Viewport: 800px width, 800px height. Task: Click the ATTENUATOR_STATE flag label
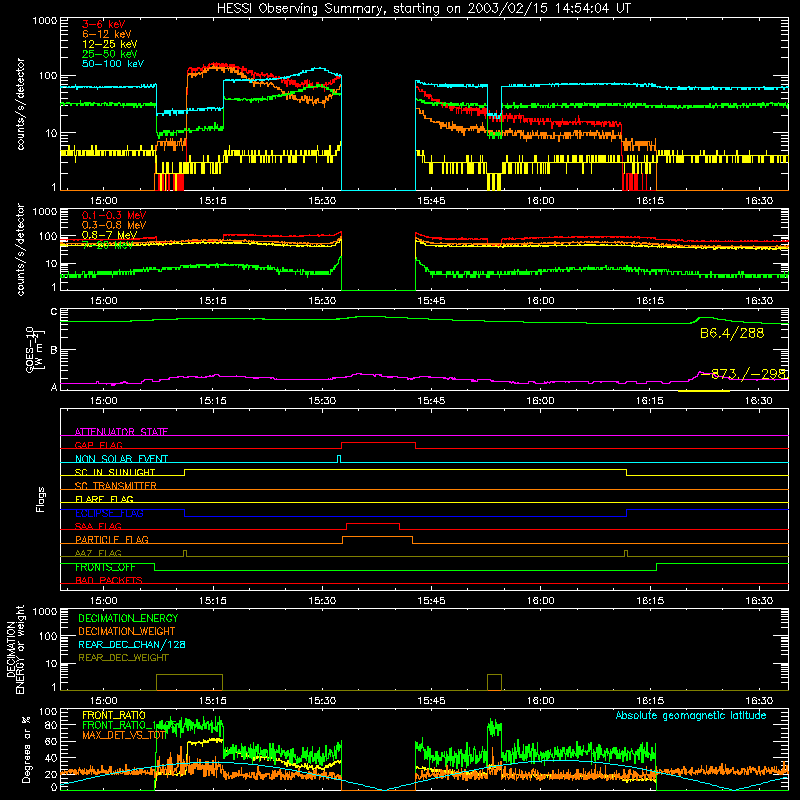[121, 432]
